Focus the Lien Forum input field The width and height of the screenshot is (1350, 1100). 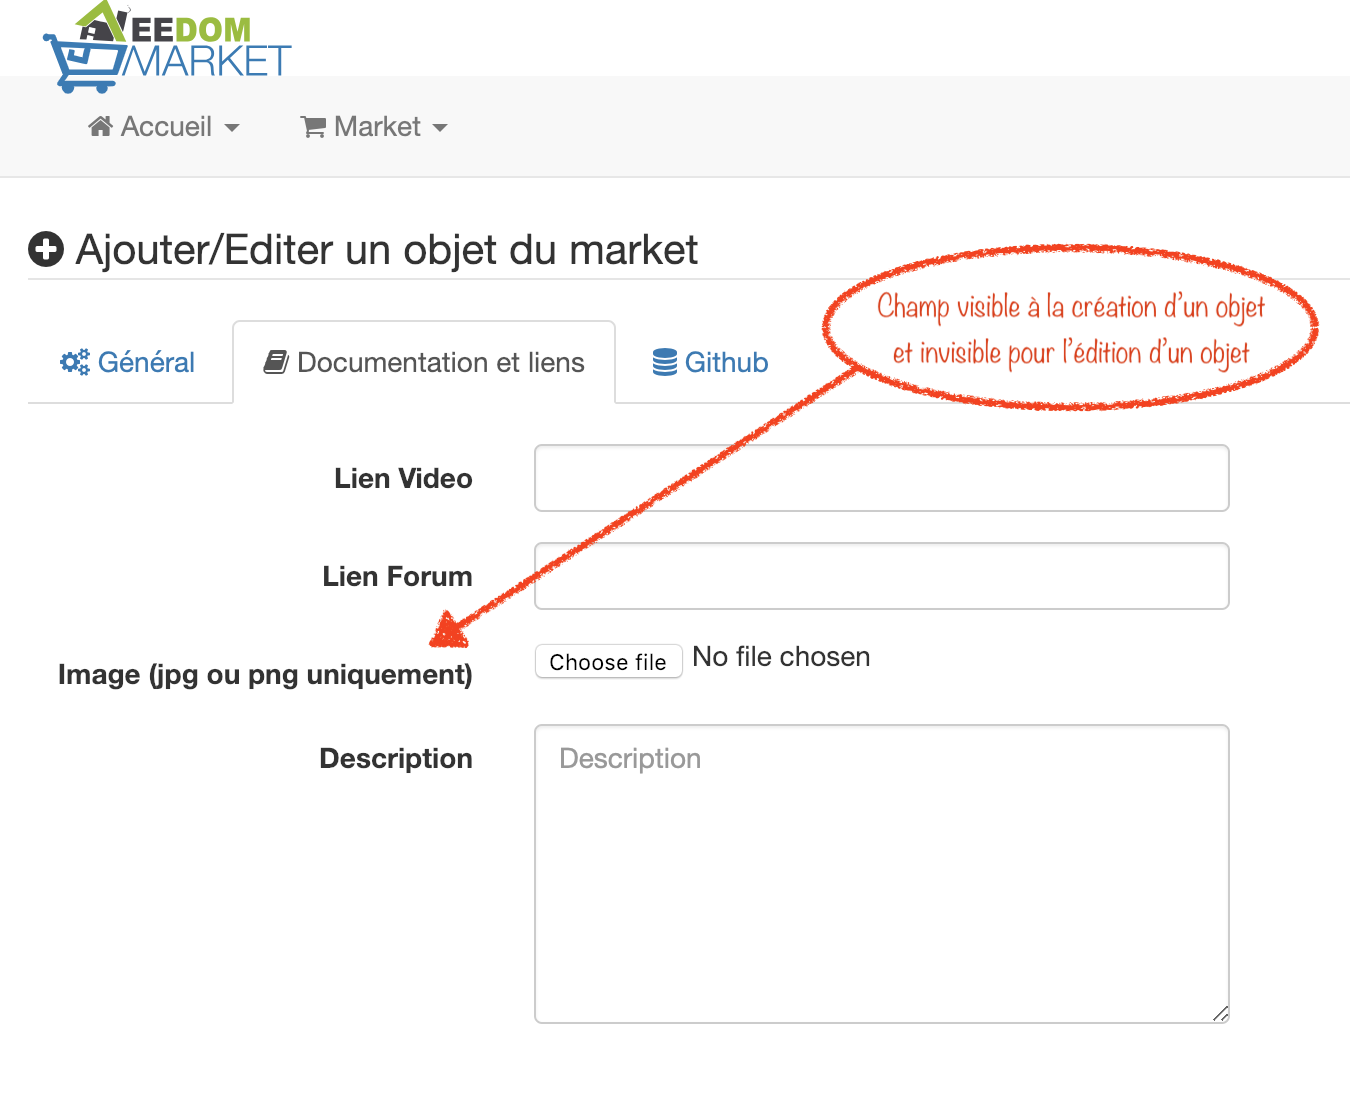882,576
